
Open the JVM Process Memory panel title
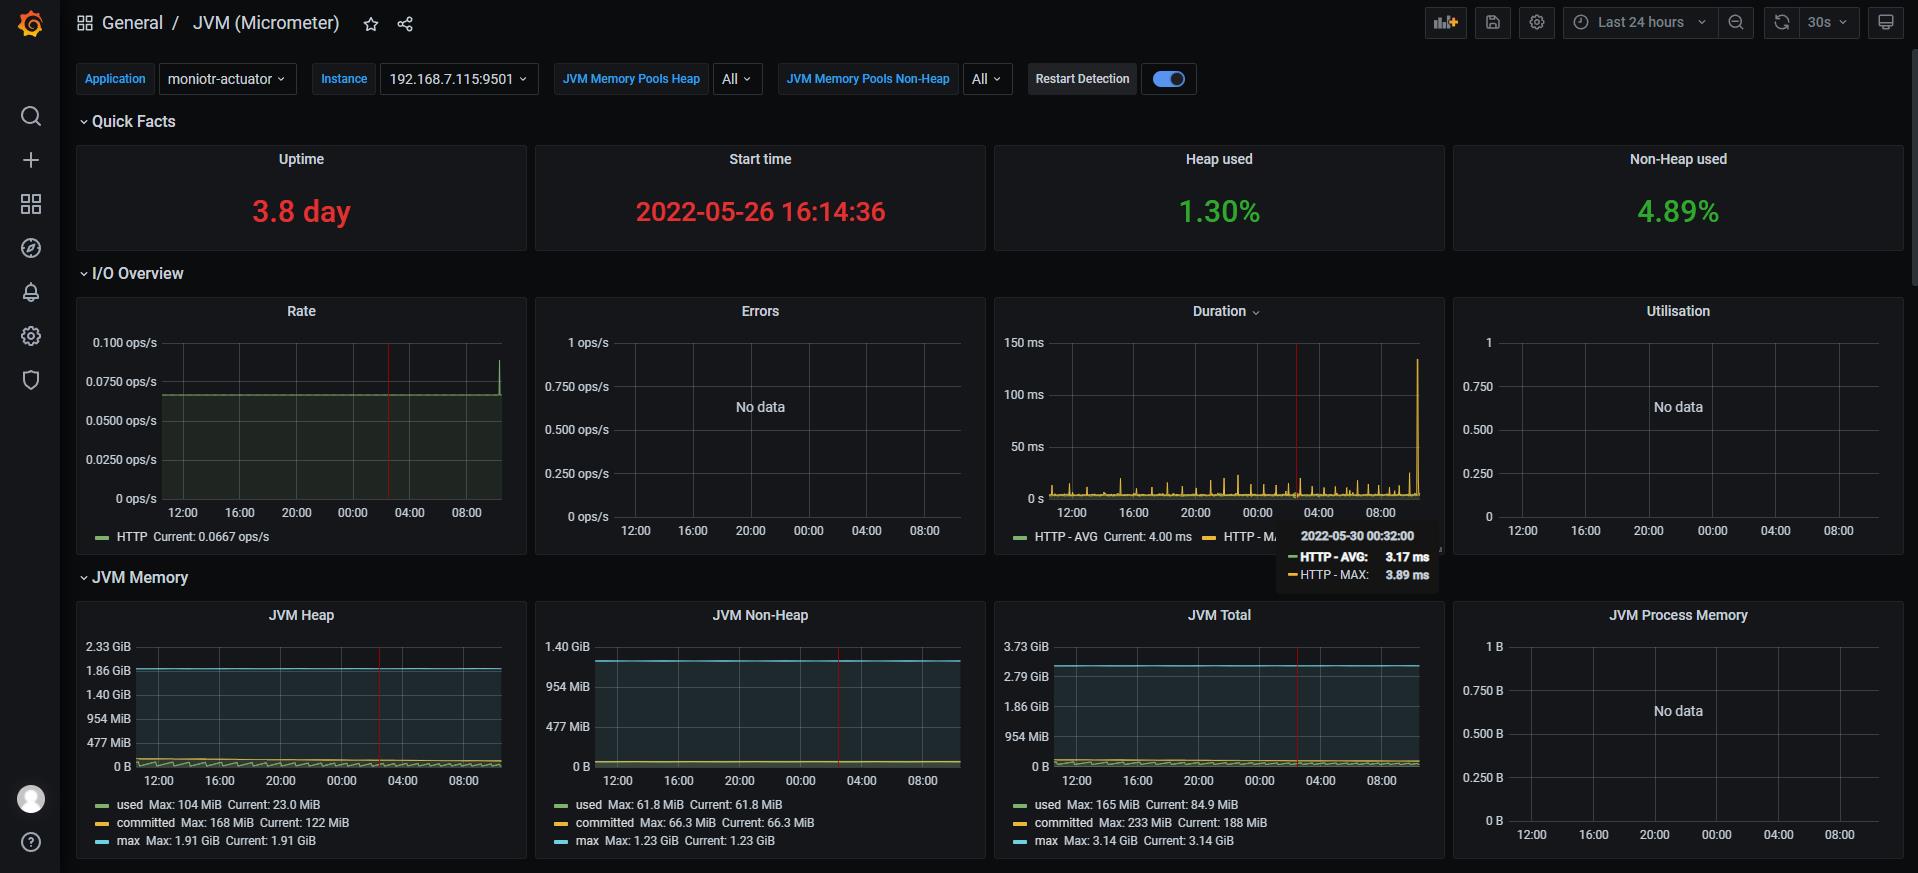pyautogui.click(x=1678, y=615)
